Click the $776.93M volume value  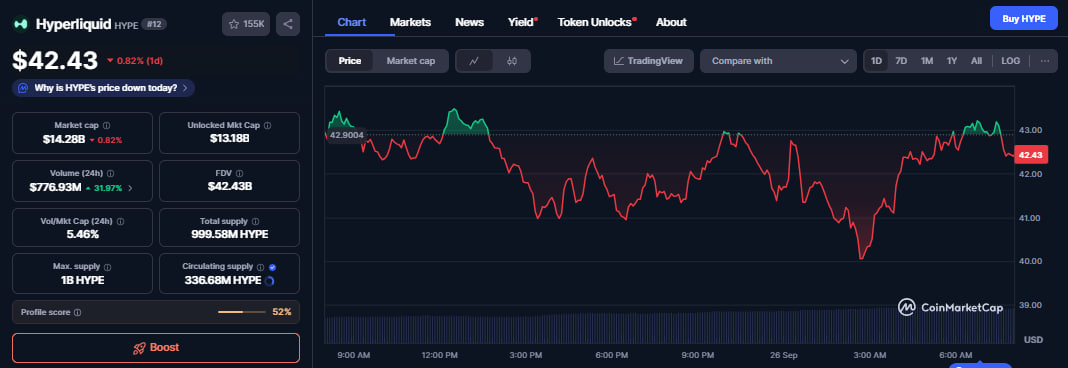pos(55,187)
